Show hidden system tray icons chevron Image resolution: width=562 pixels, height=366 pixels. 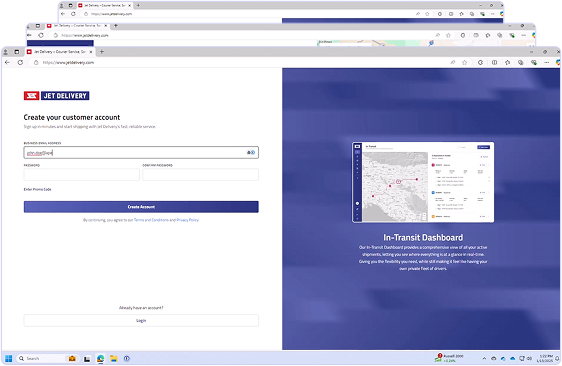(x=484, y=358)
